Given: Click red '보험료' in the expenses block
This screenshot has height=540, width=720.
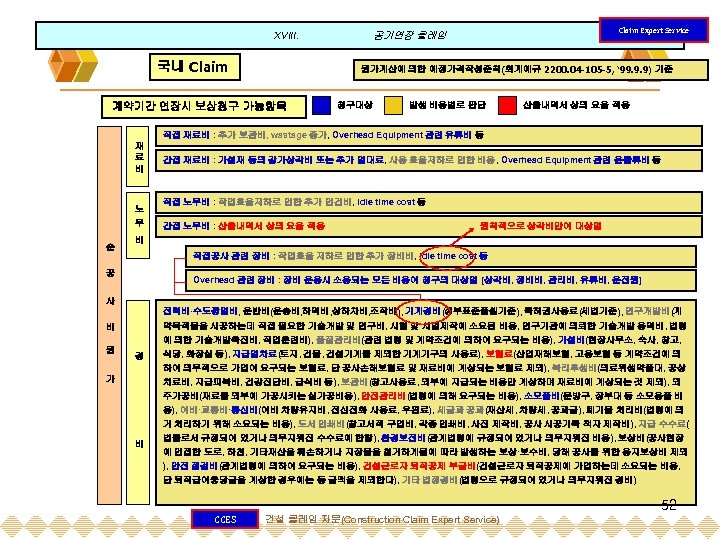Looking at the screenshot, I should point(499,354).
